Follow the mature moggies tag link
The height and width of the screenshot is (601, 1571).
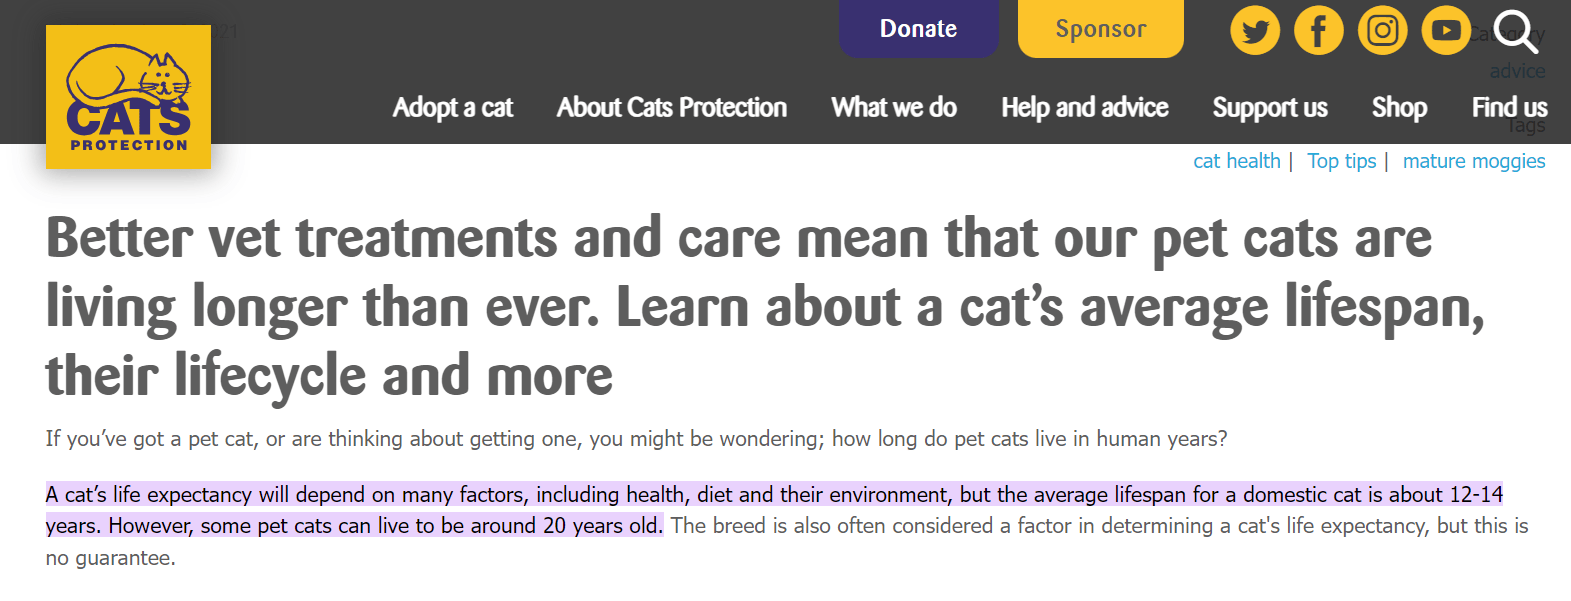pyautogui.click(x=1474, y=161)
